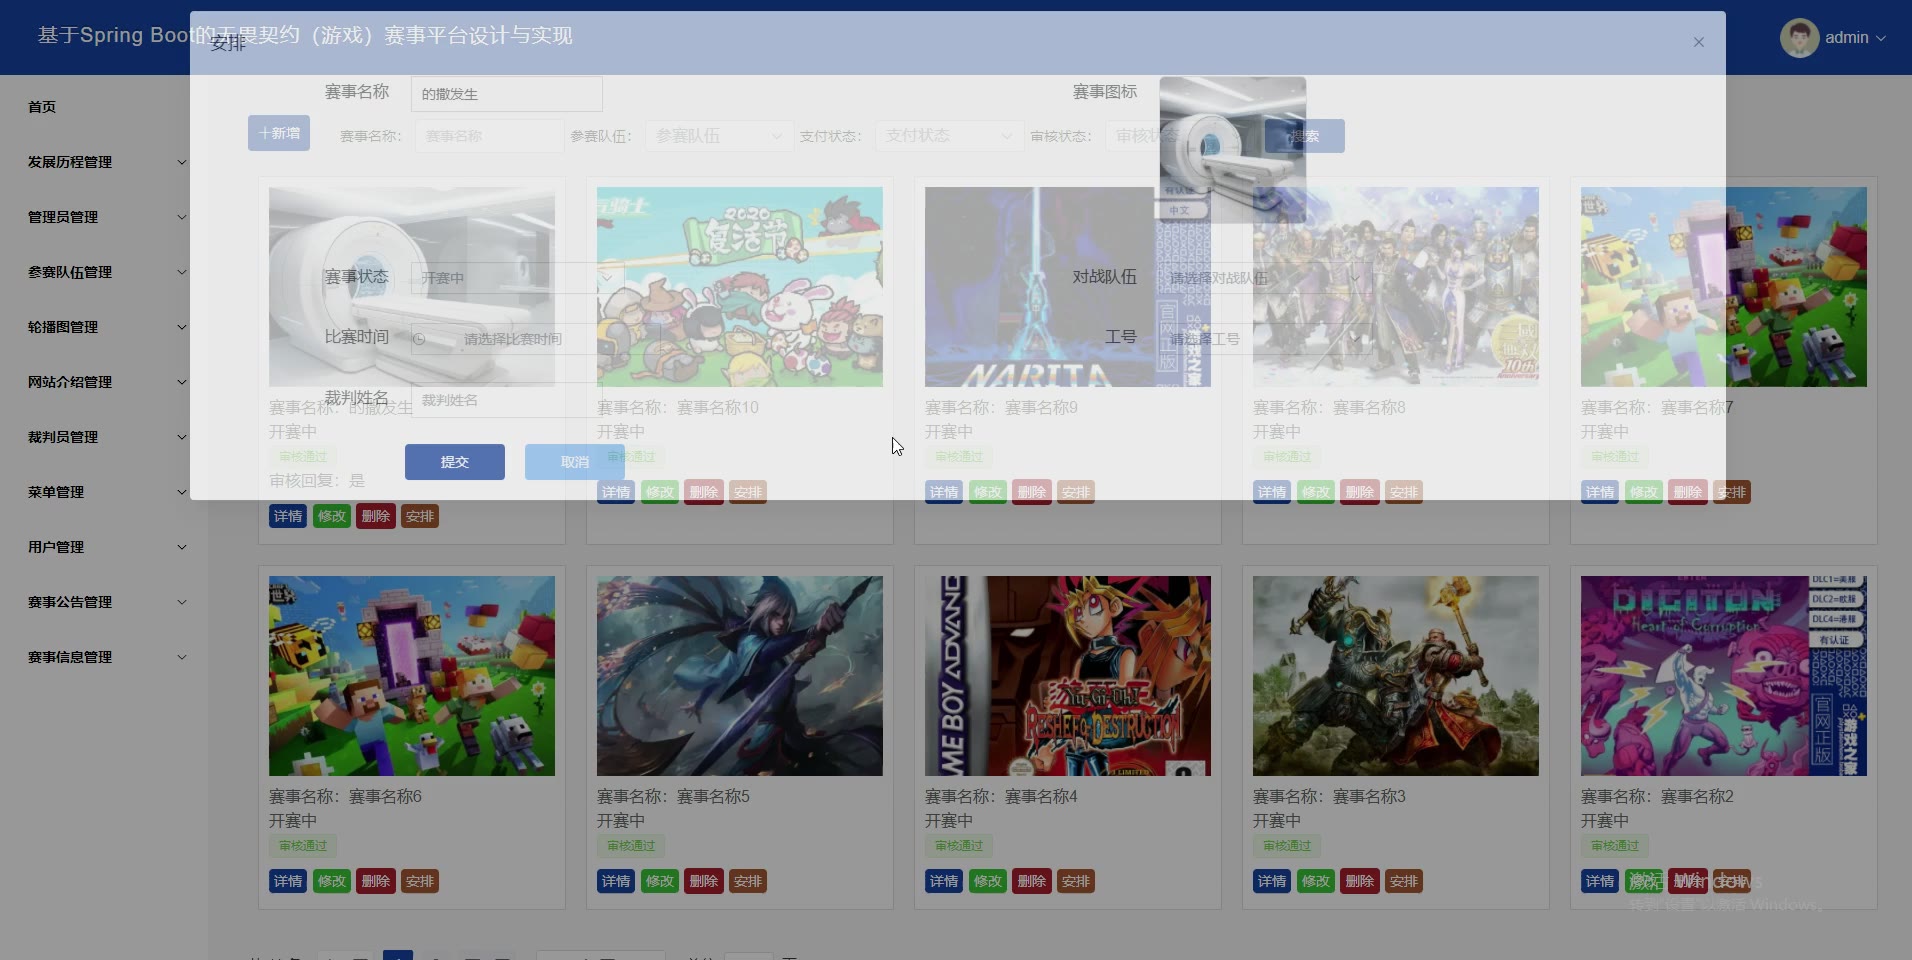
Task: View 详情 for 赛事名称4
Action: (x=944, y=881)
